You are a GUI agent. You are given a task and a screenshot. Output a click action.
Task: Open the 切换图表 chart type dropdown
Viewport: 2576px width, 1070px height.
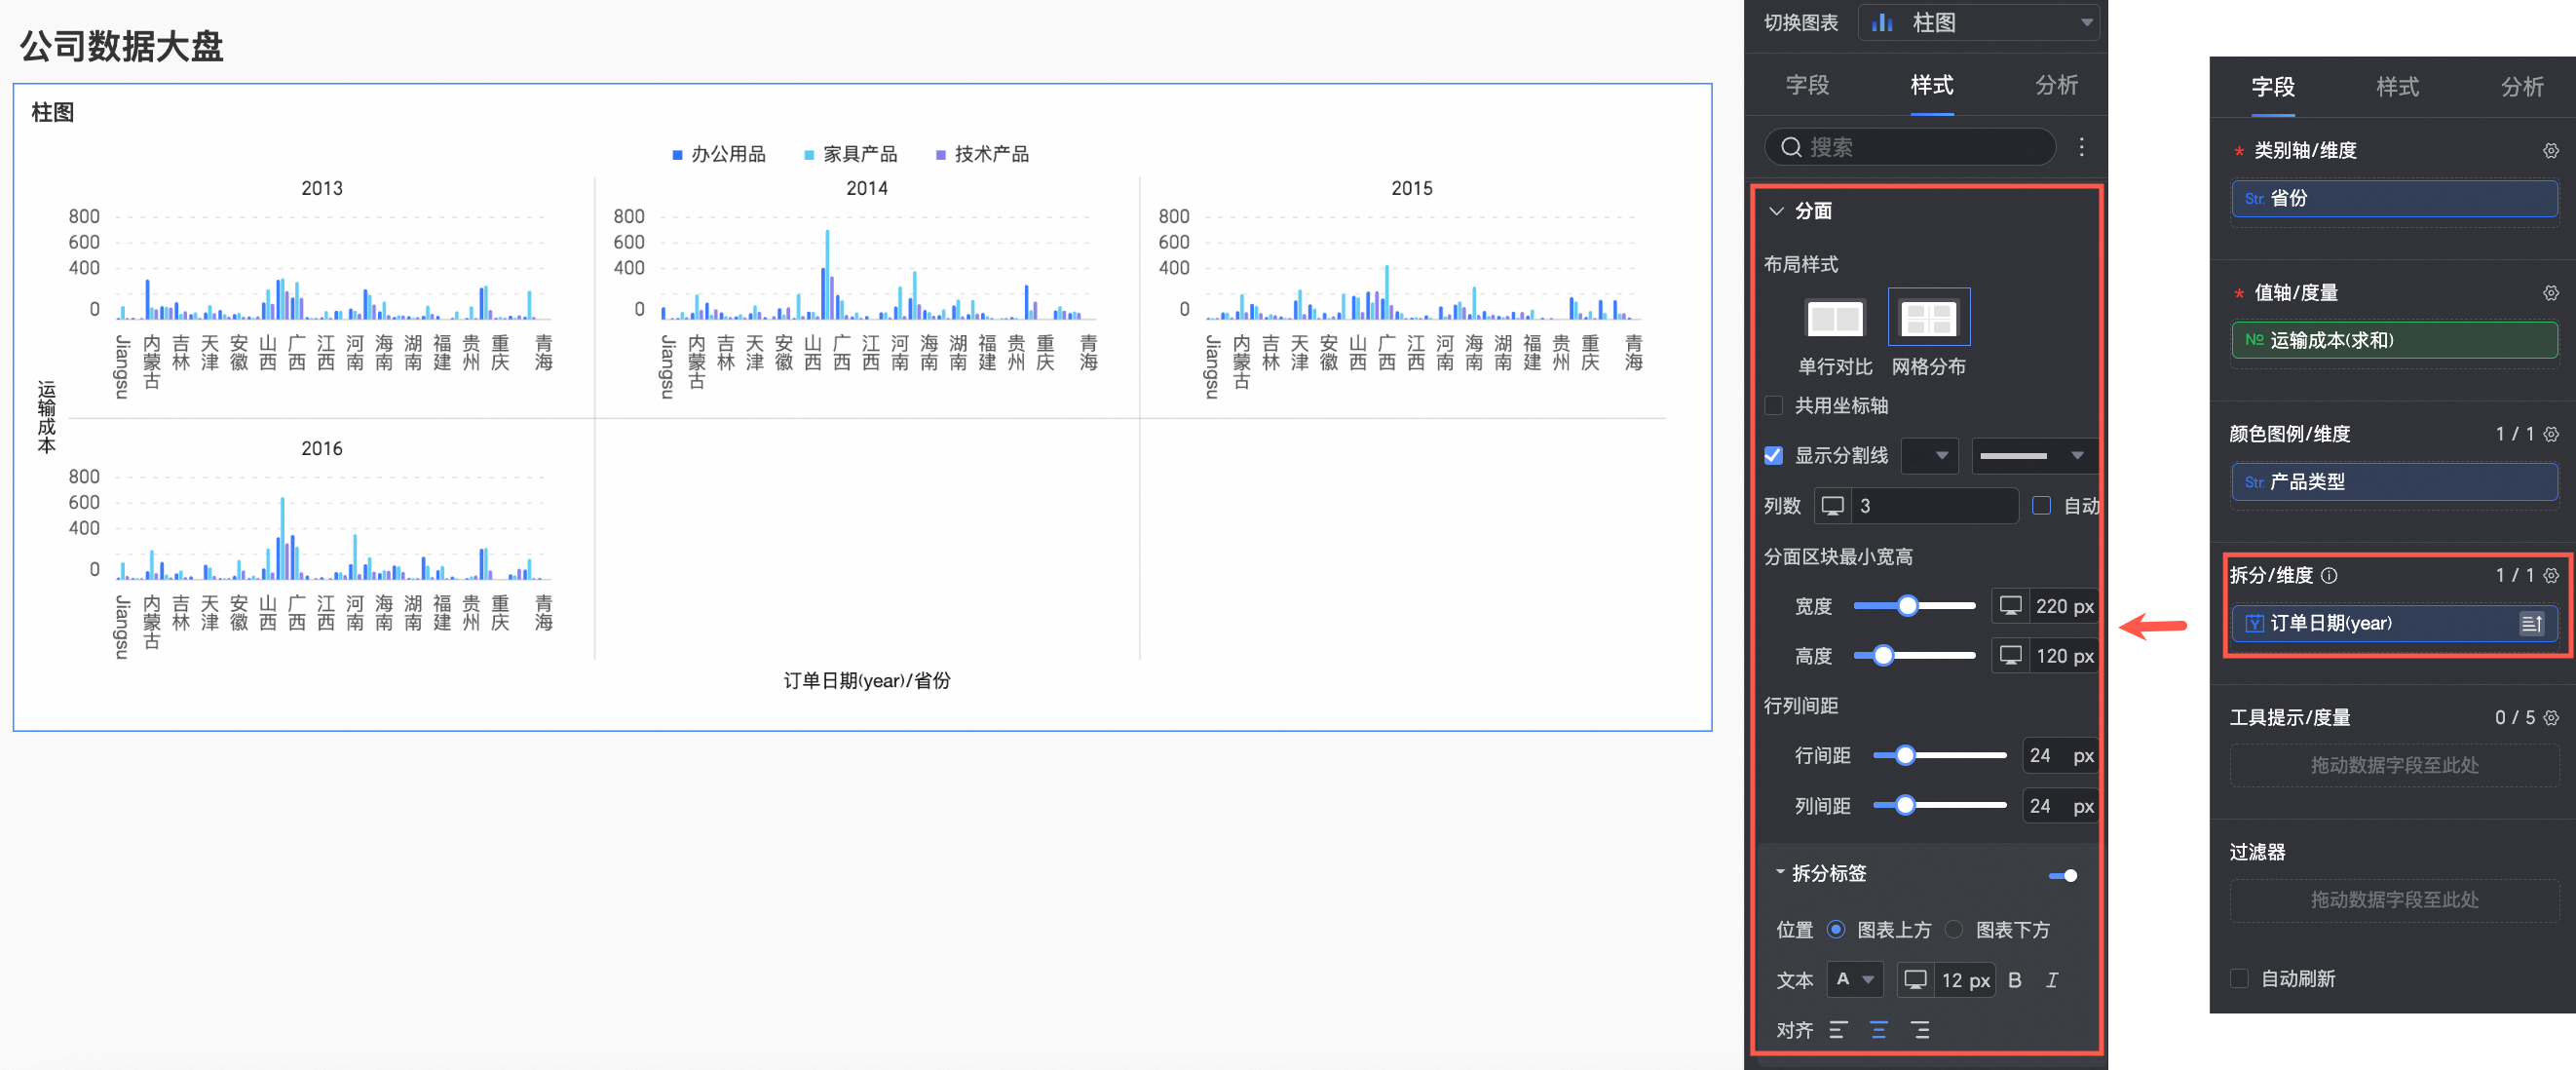1978,22
